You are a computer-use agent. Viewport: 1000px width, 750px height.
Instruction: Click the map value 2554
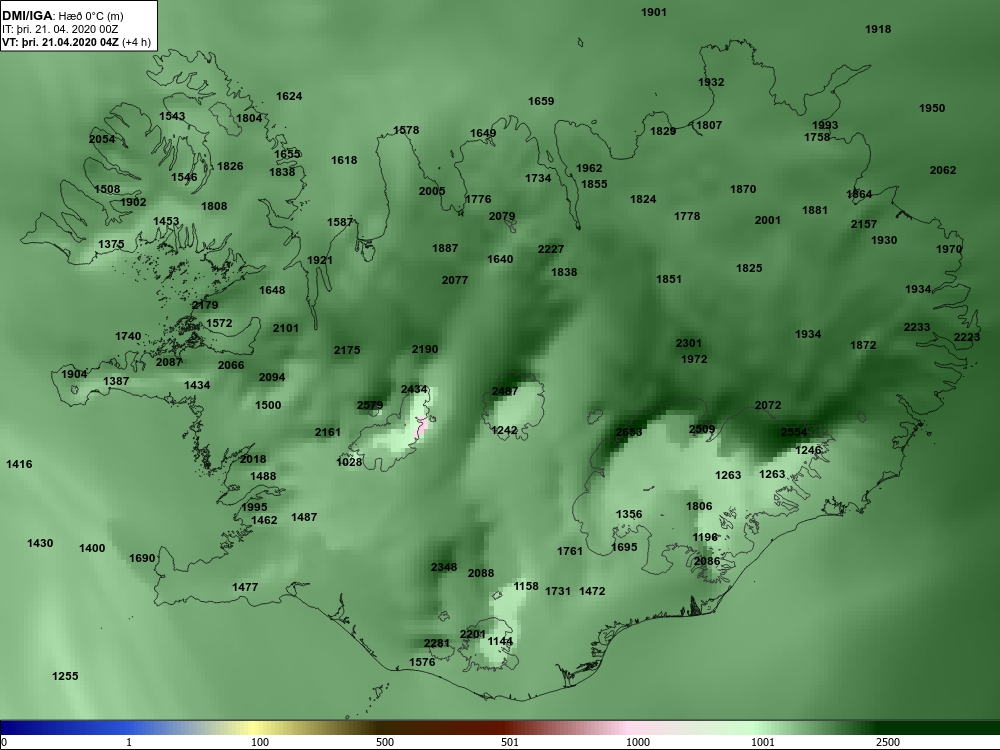pyautogui.click(x=794, y=432)
